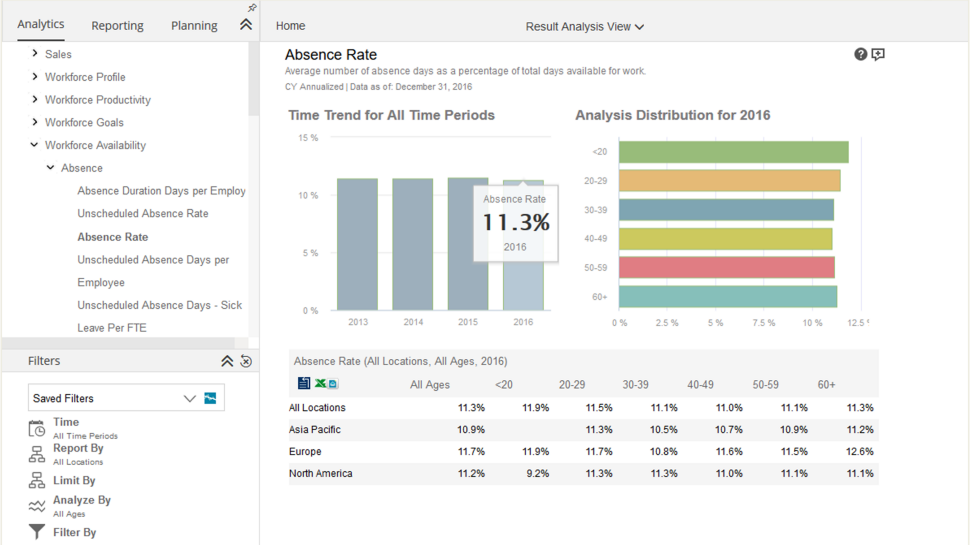
Task: Collapse the navigation menu with the double chevron
Action: (x=246, y=25)
